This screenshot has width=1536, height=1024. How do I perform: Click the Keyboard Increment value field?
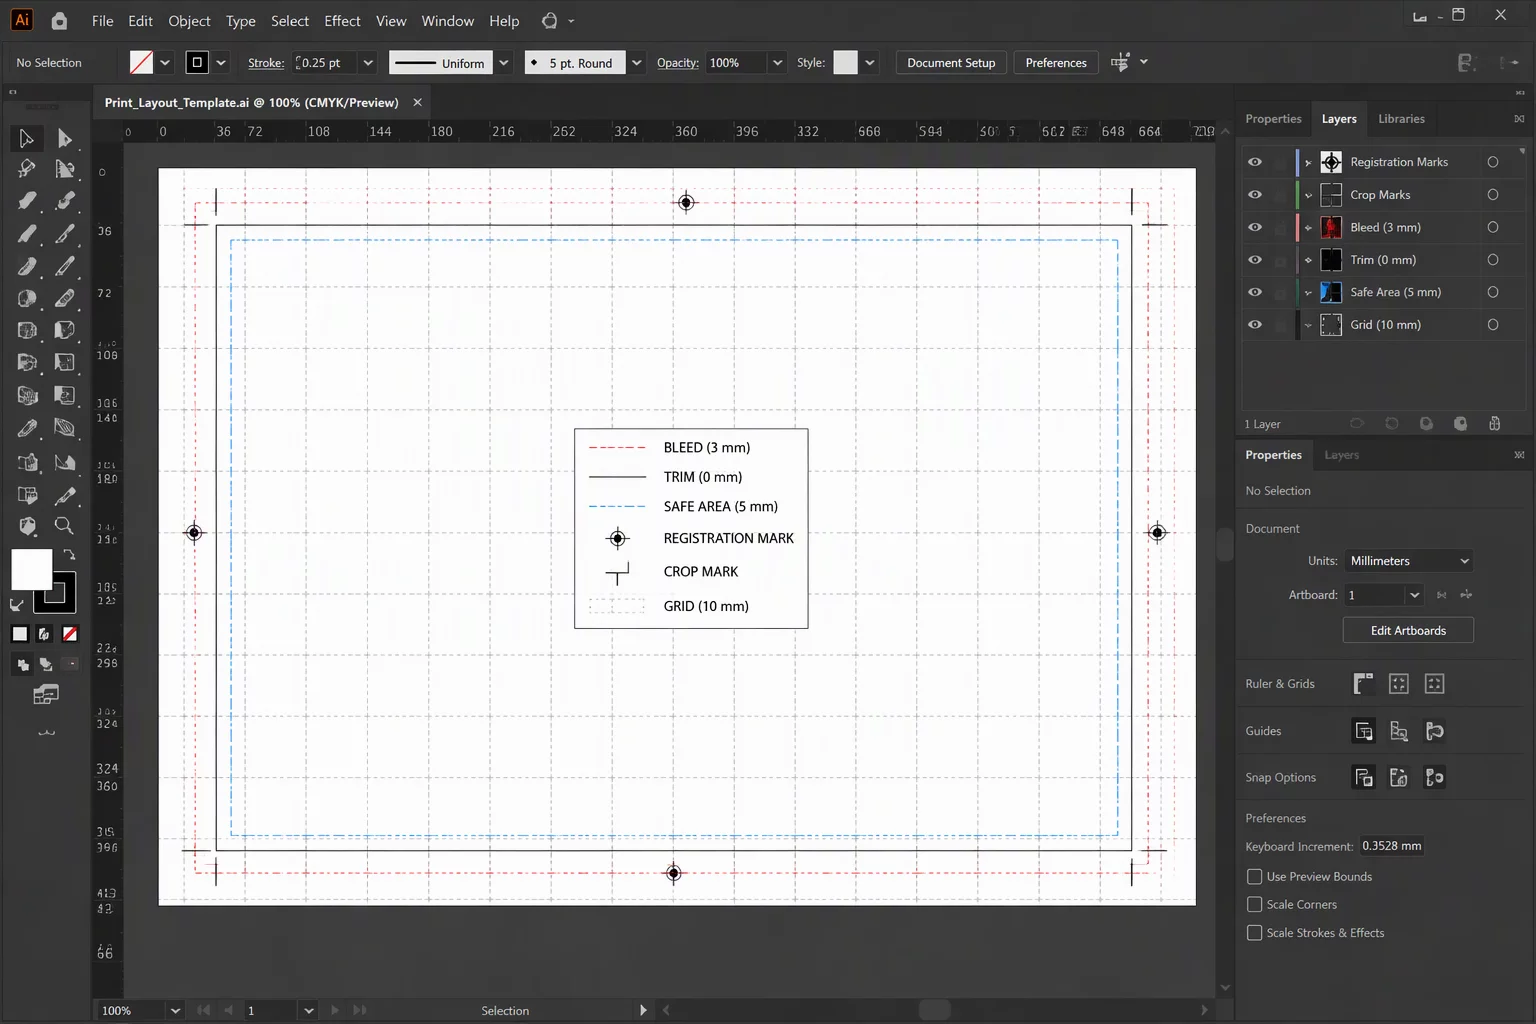coord(1391,846)
